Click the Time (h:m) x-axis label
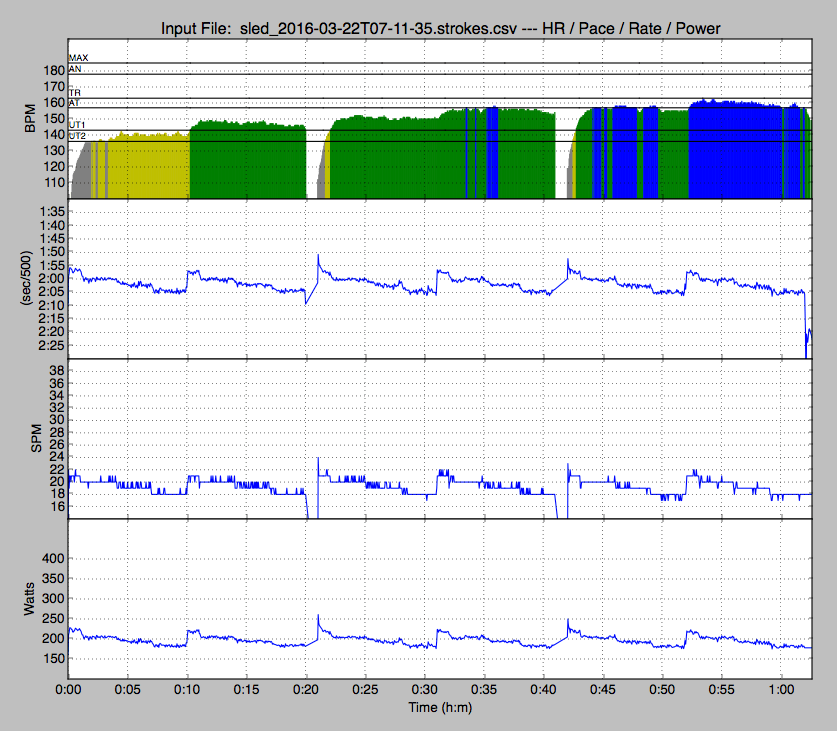The image size is (837, 731). pyautogui.click(x=439, y=708)
